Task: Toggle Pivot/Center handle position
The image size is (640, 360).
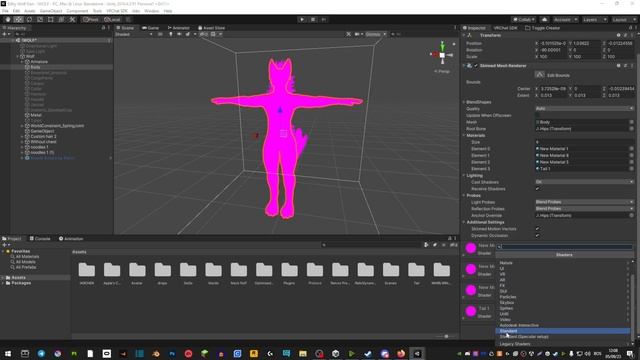Action: tap(91, 20)
